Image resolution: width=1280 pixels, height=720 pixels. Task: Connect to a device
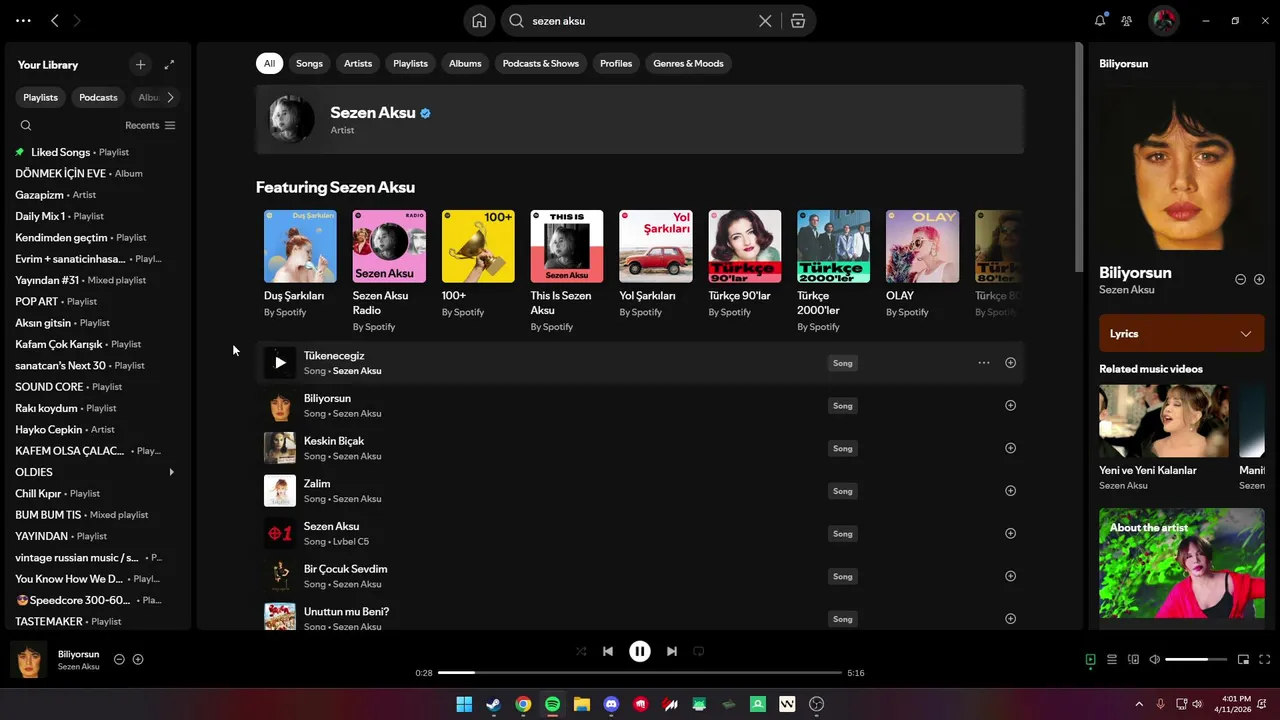point(1133,659)
